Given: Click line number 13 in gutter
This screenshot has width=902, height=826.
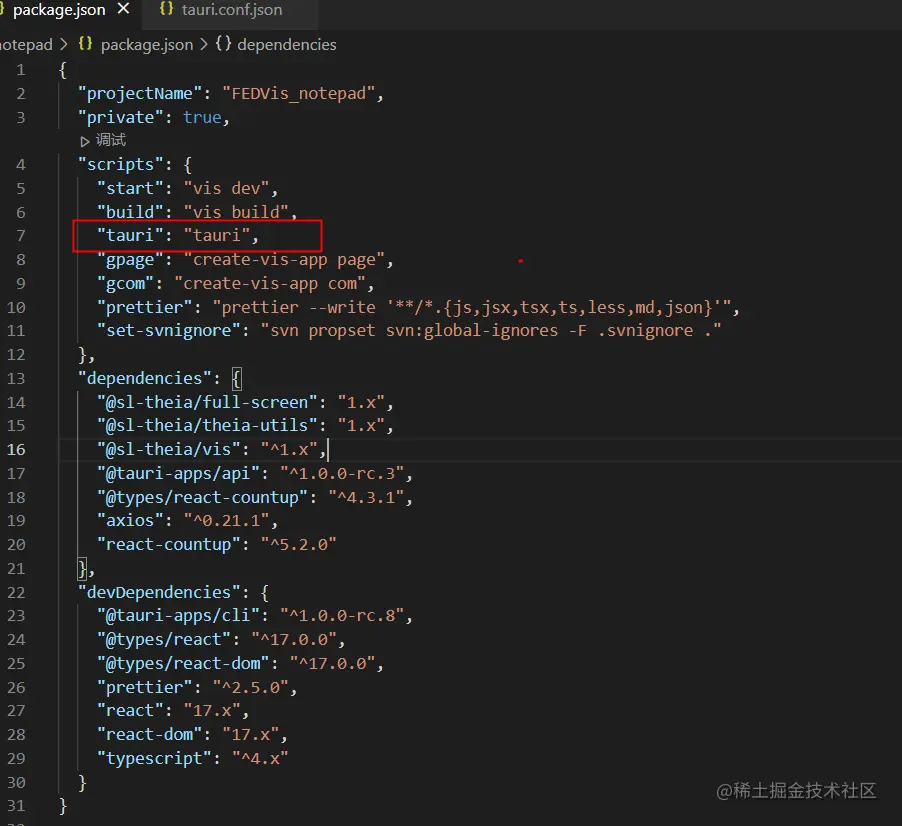Looking at the screenshot, I should click(x=16, y=379).
